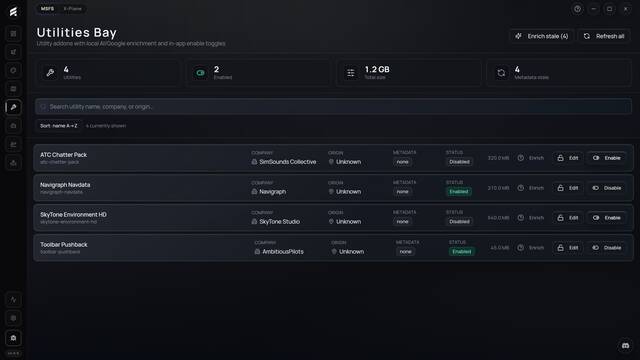Click the Enabled status badge for Toolbar Pushback
This screenshot has width=640, height=360.
pyautogui.click(x=462, y=251)
